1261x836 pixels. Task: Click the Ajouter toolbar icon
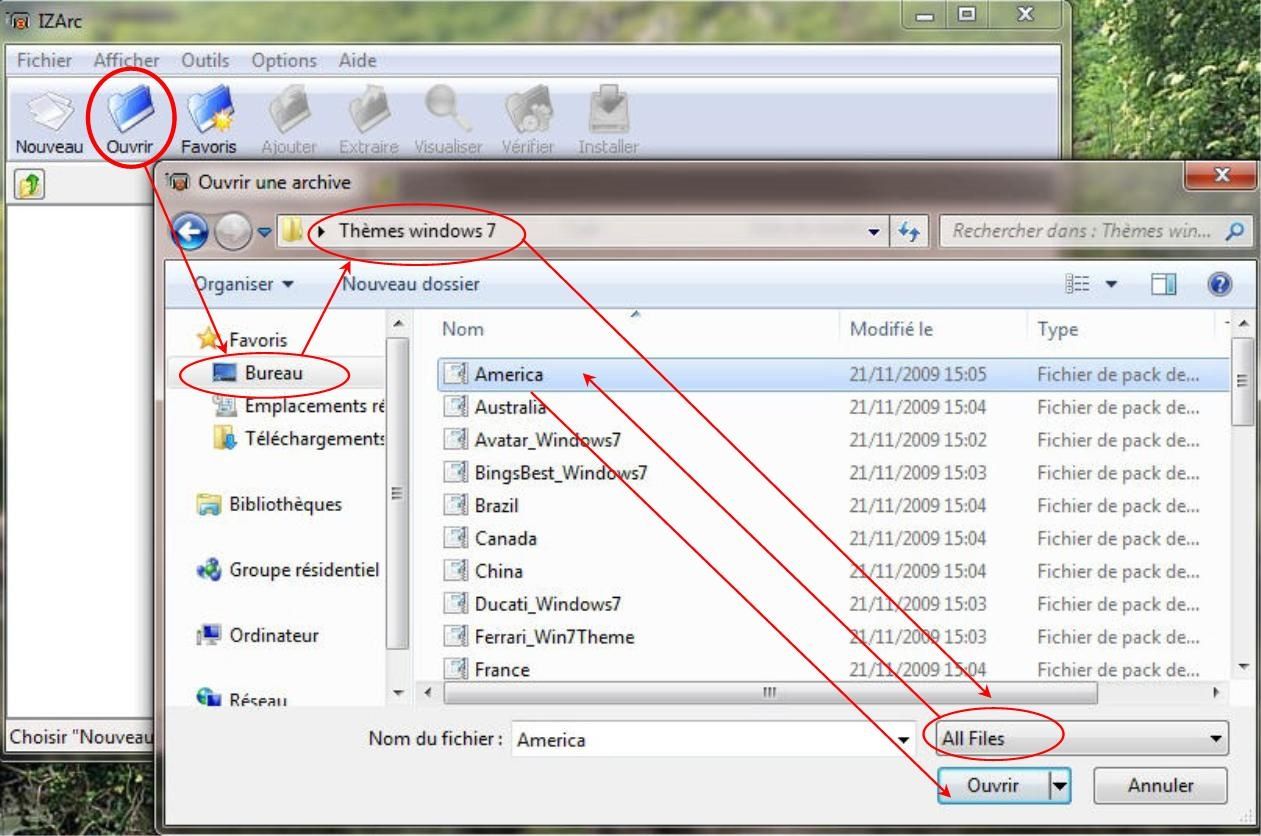click(288, 109)
